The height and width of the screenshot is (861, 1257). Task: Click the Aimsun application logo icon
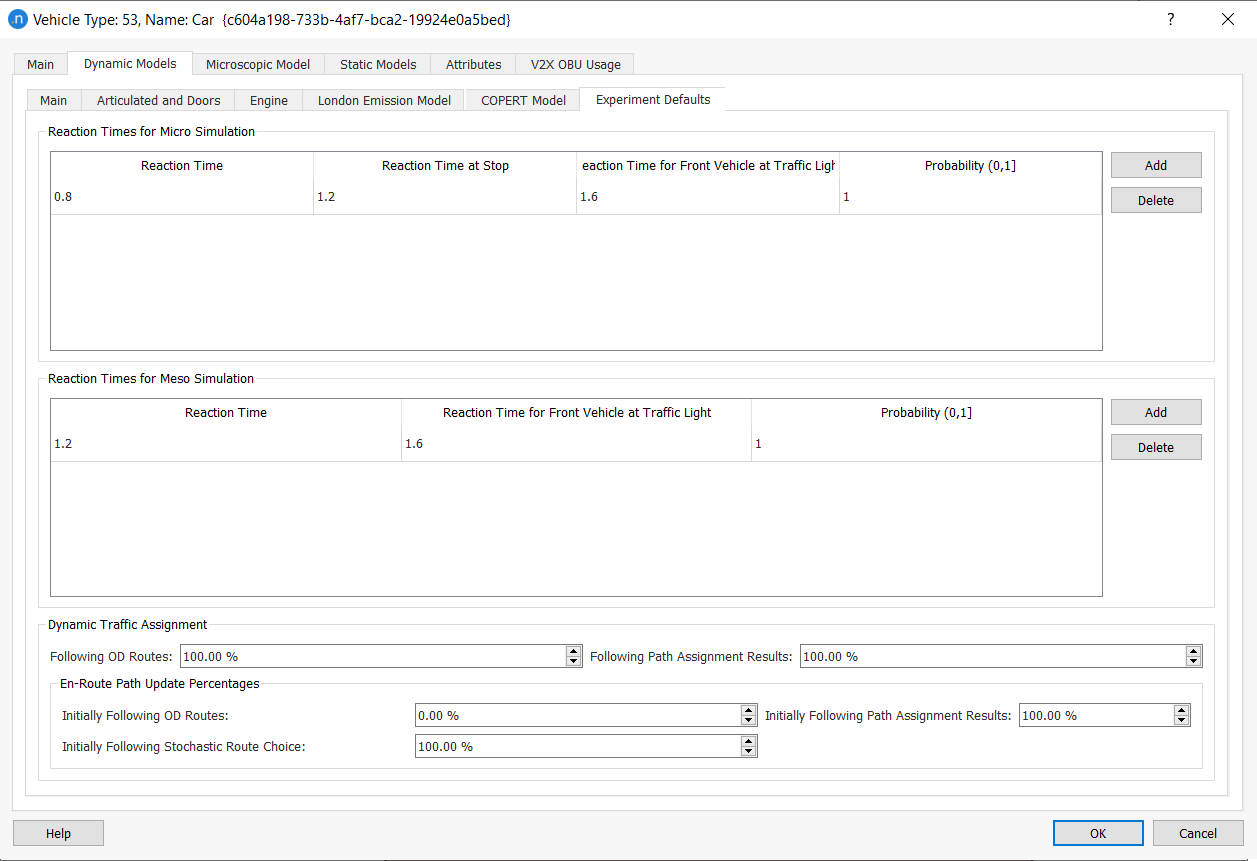(x=17, y=18)
